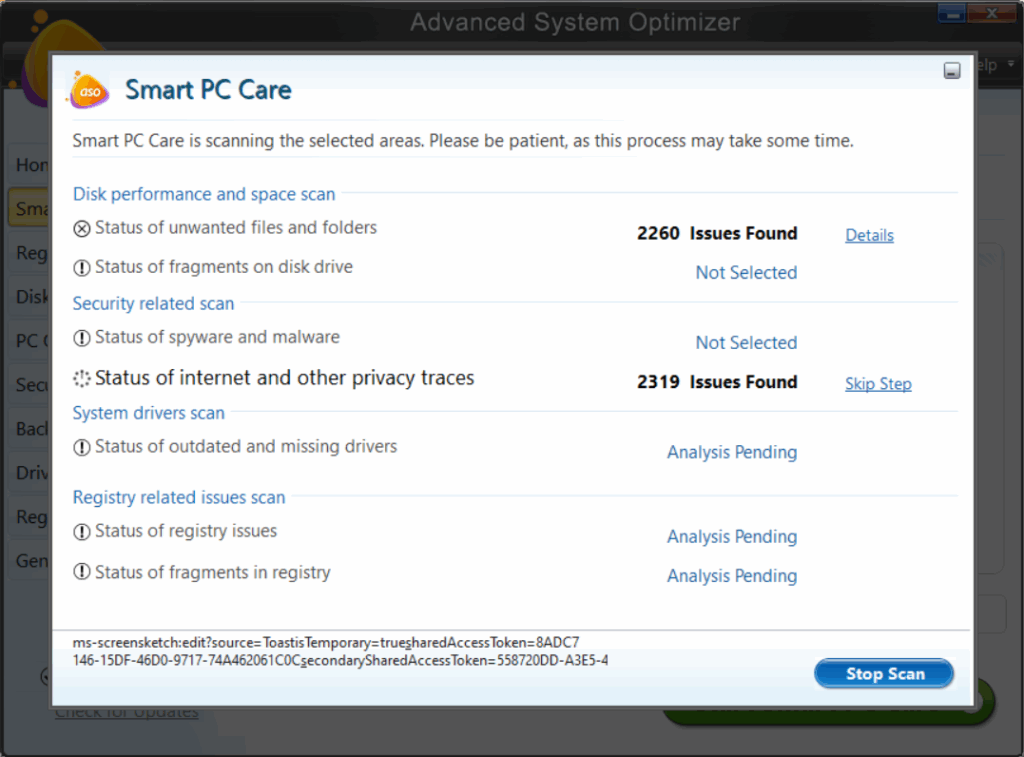
Task: Click 'Not Selected' for spyware and malware
Action: click(x=746, y=342)
